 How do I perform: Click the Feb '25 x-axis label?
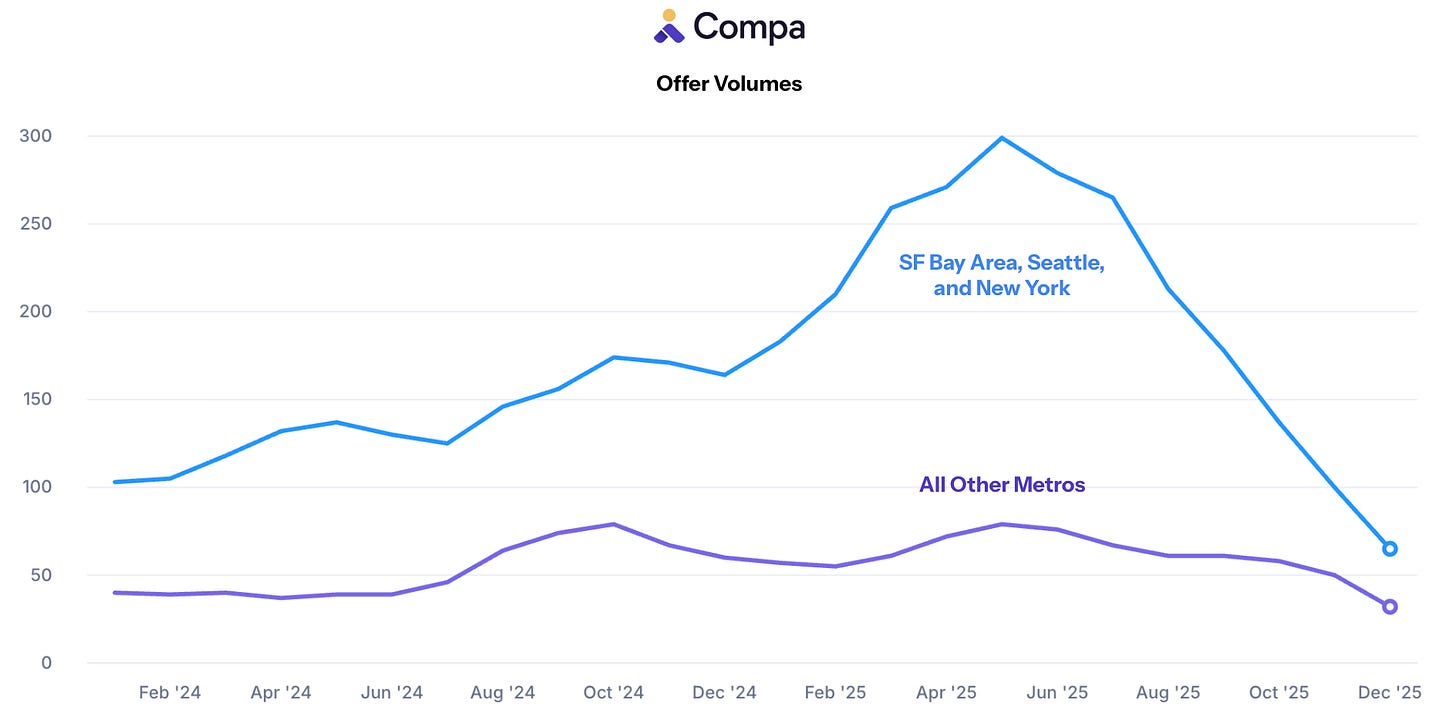[835, 693]
